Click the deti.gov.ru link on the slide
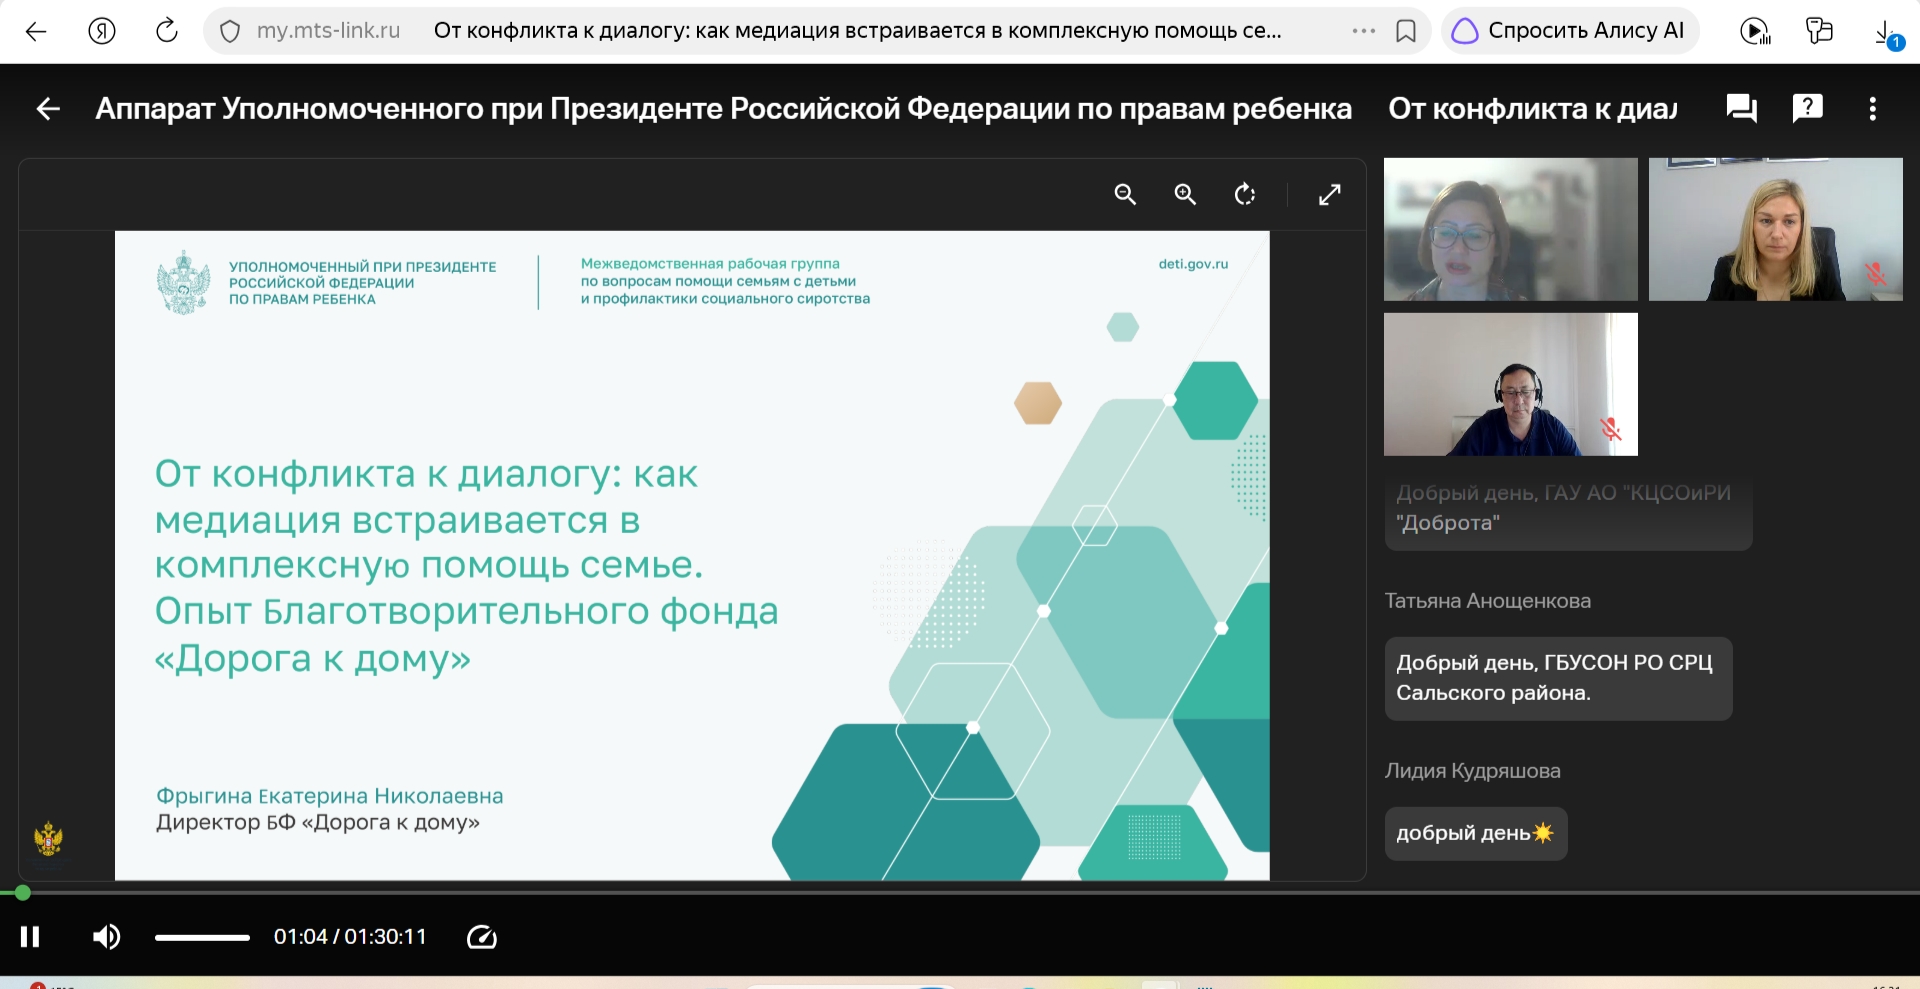This screenshot has width=1920, height=989. (x=1193, y=264)
